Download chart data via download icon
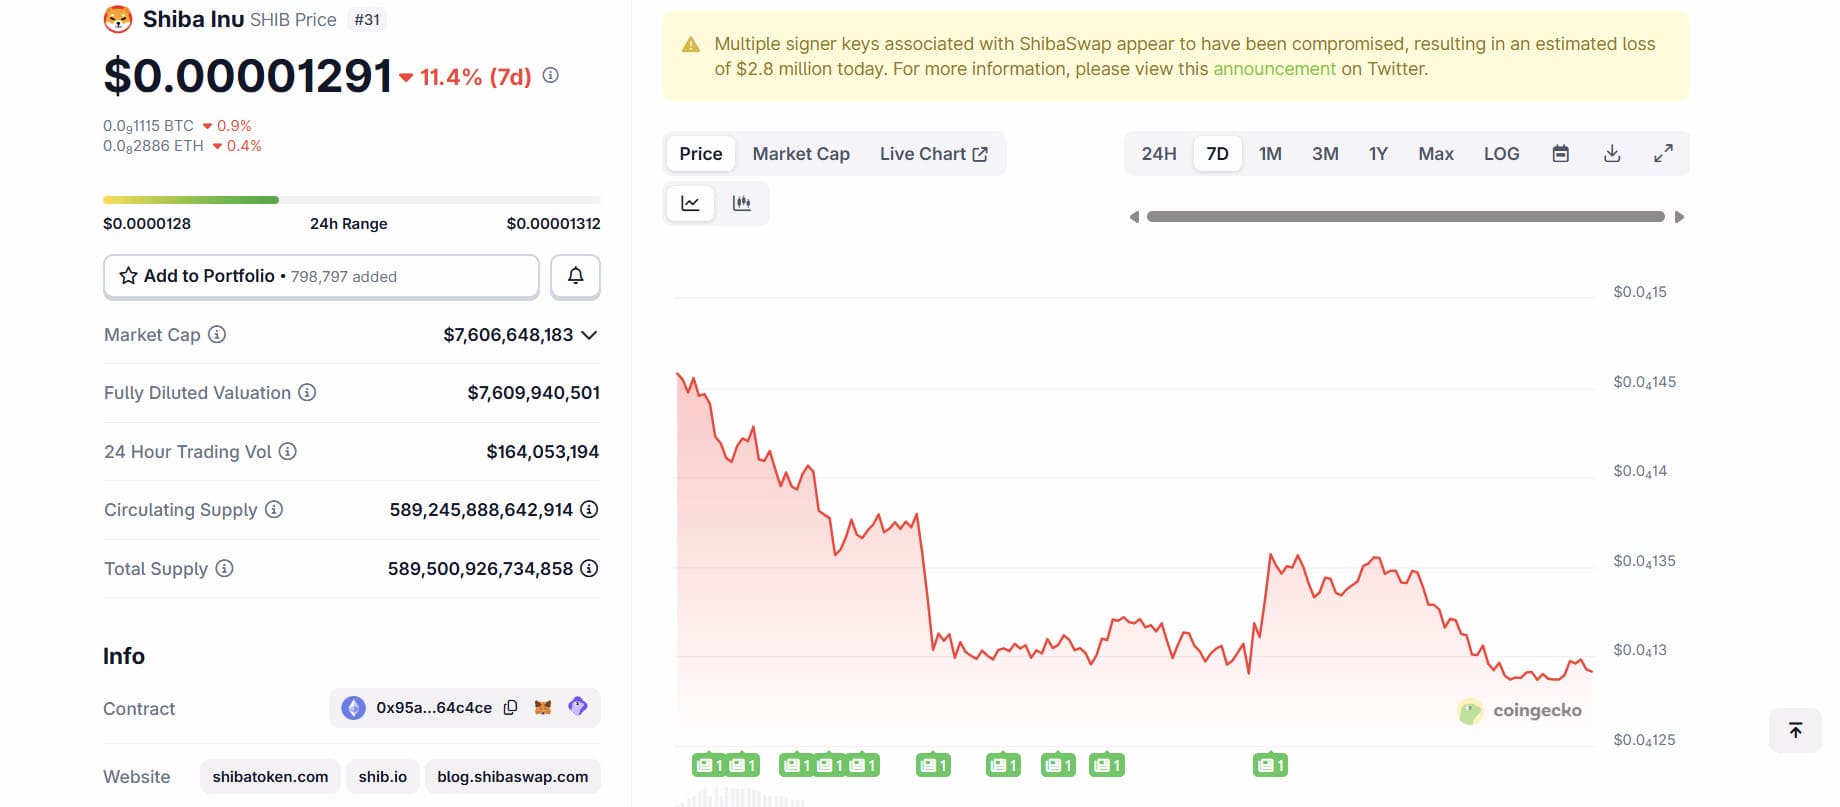Screen dimensions: 1840x807 tap(1612, 154)
